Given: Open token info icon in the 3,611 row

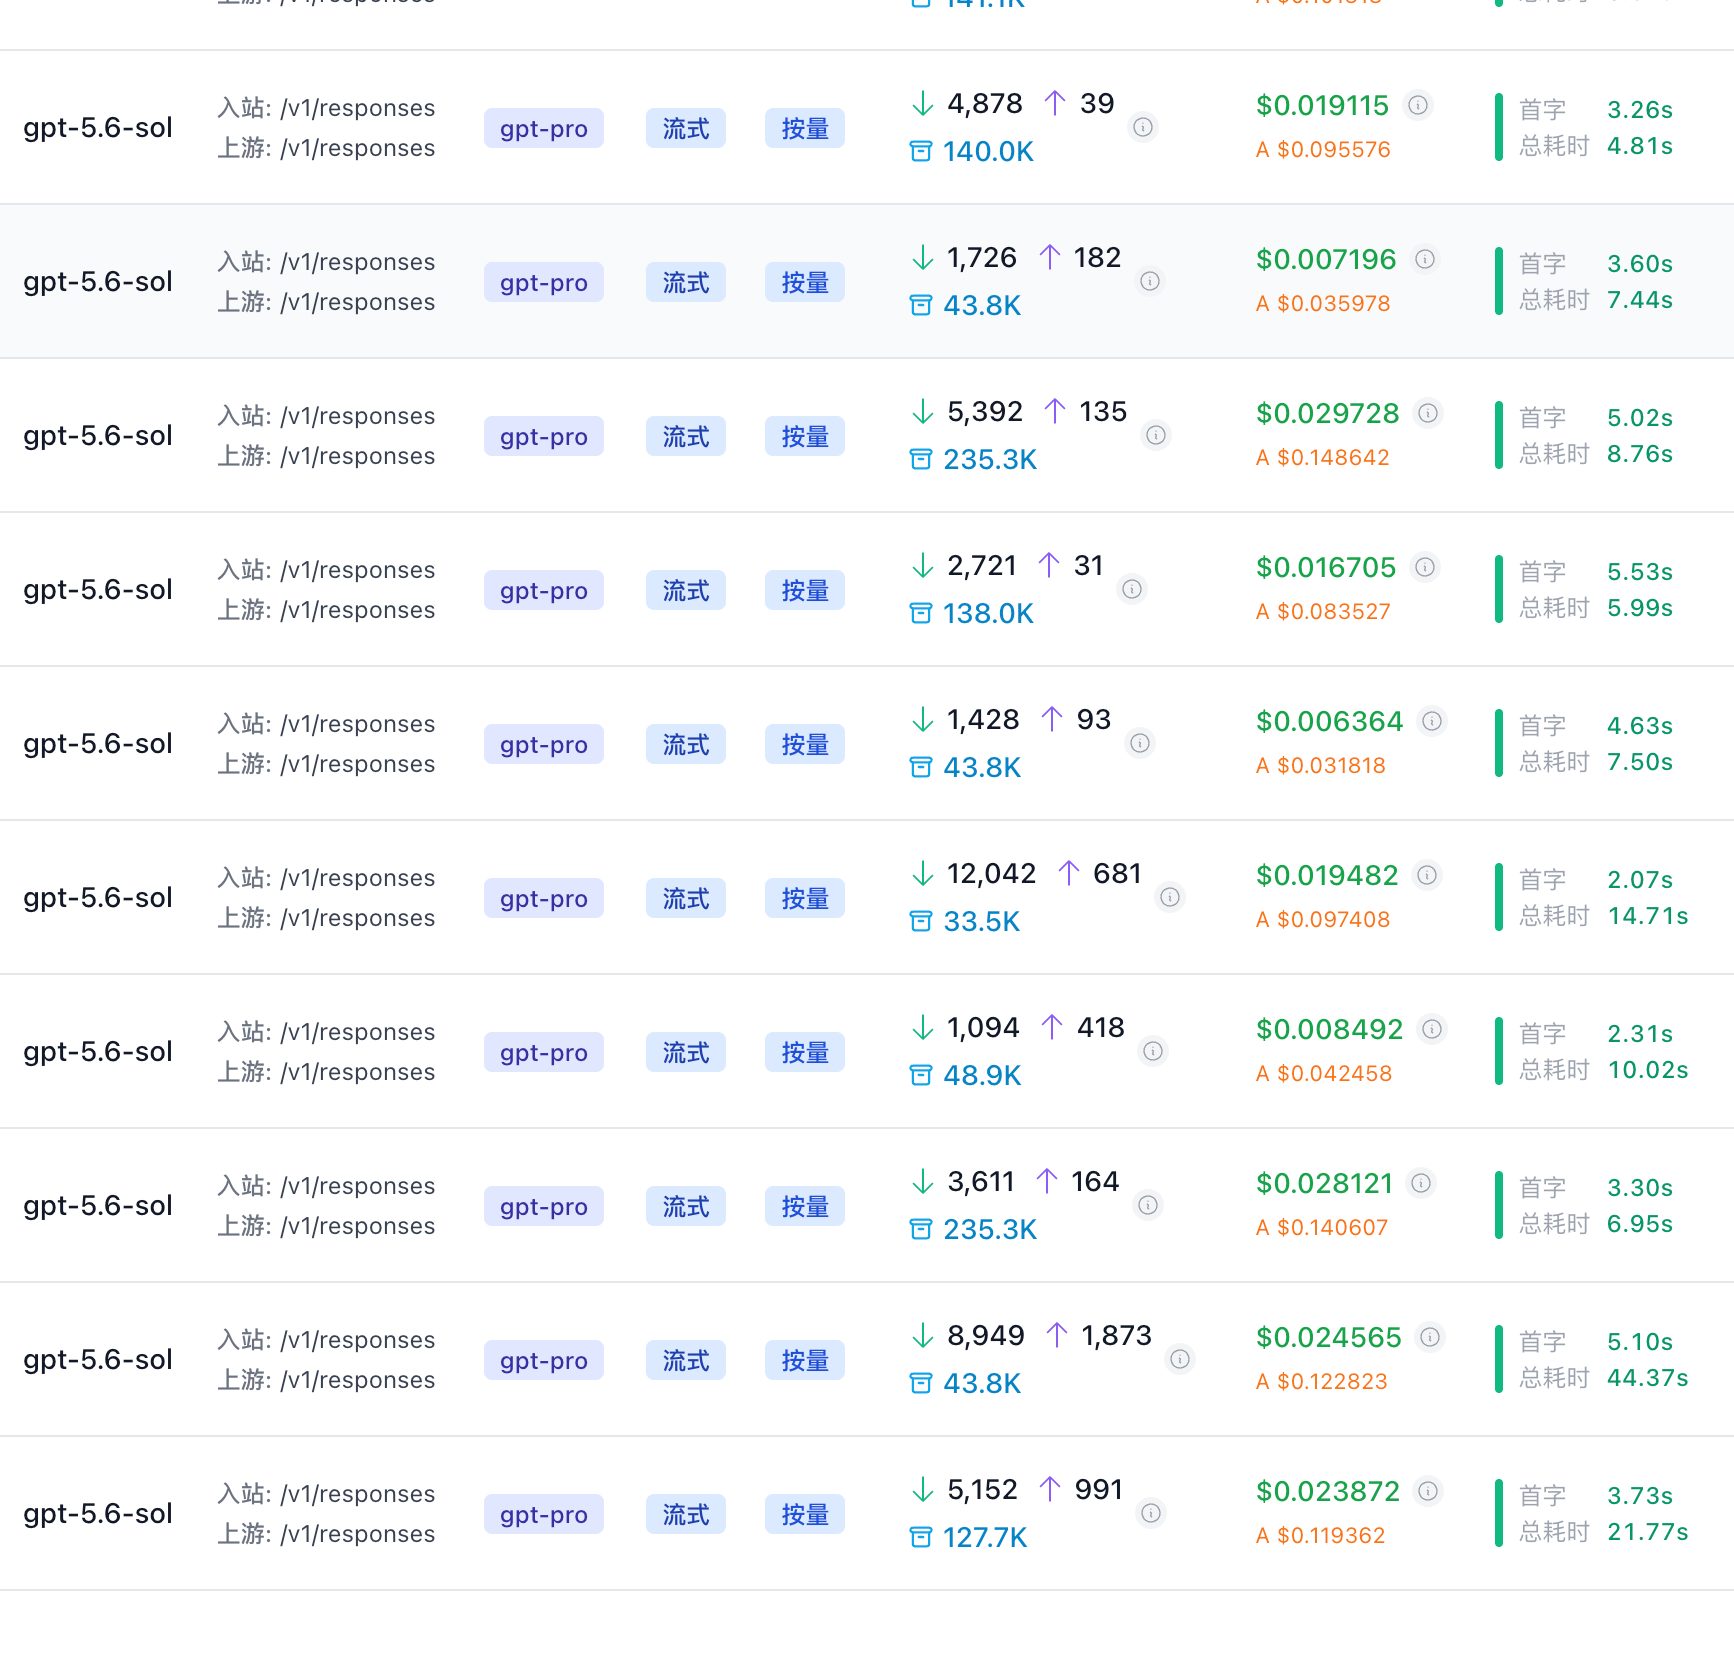Looking at the screenshot, I should pos(1148,1205).
